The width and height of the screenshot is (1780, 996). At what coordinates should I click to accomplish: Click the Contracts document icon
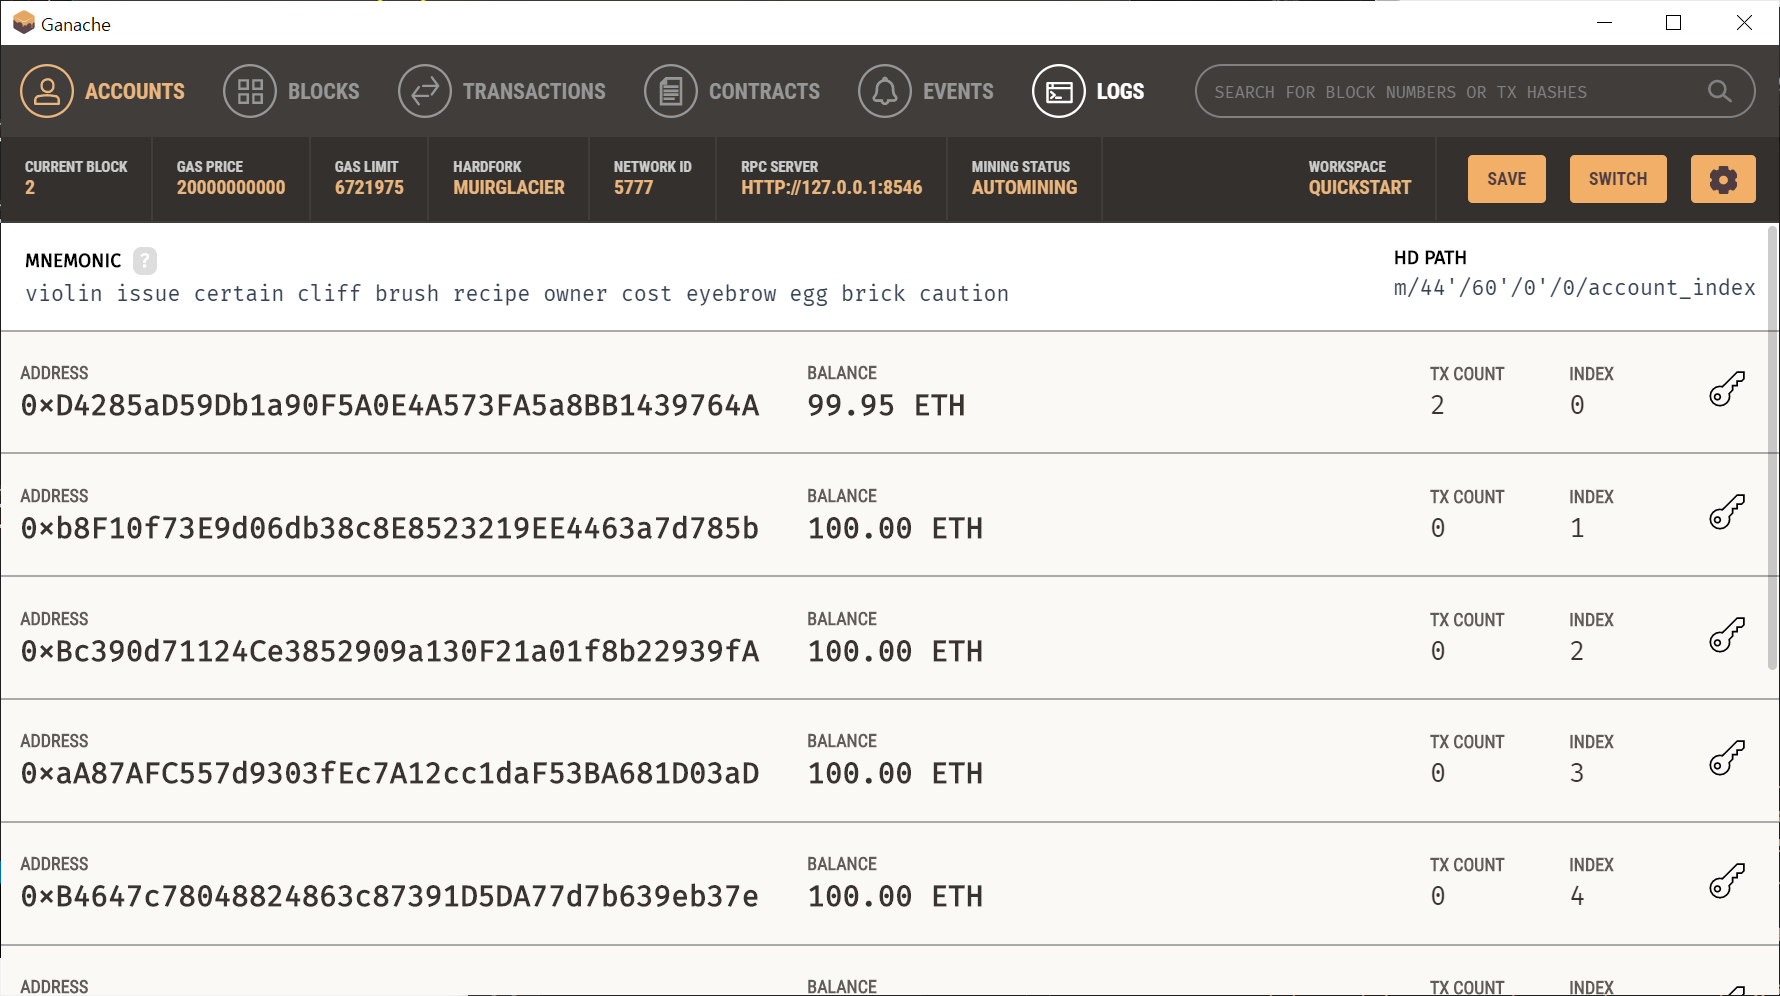pyautogui.click(x=671, y=91)
